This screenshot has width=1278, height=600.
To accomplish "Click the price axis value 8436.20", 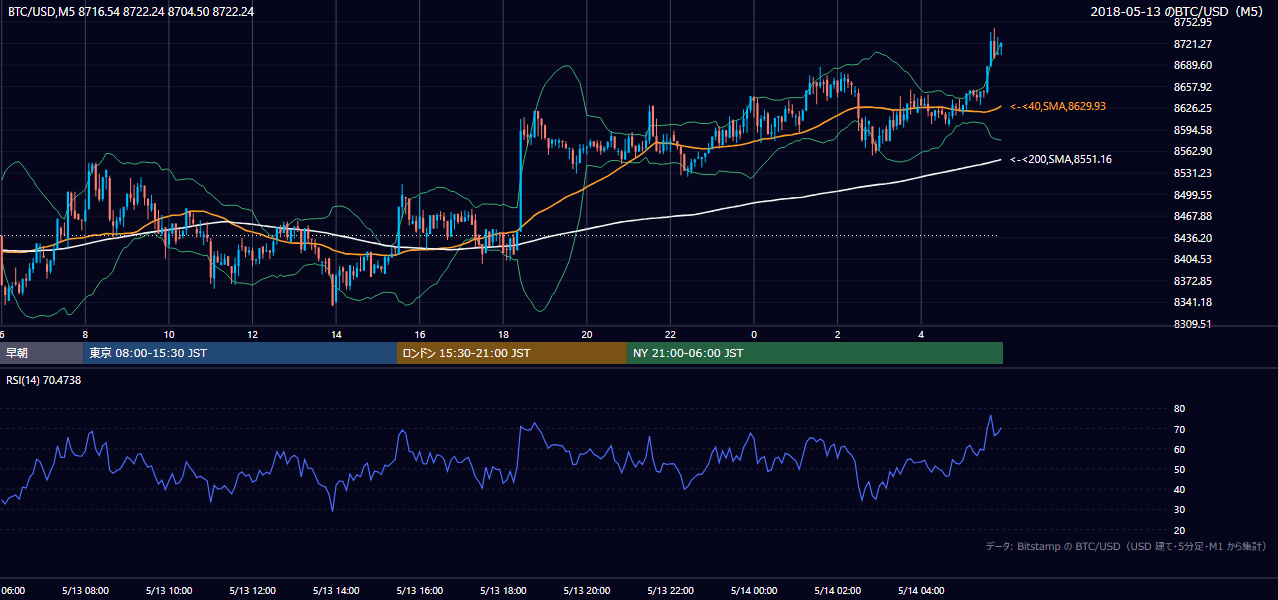I will [1193, 238].
